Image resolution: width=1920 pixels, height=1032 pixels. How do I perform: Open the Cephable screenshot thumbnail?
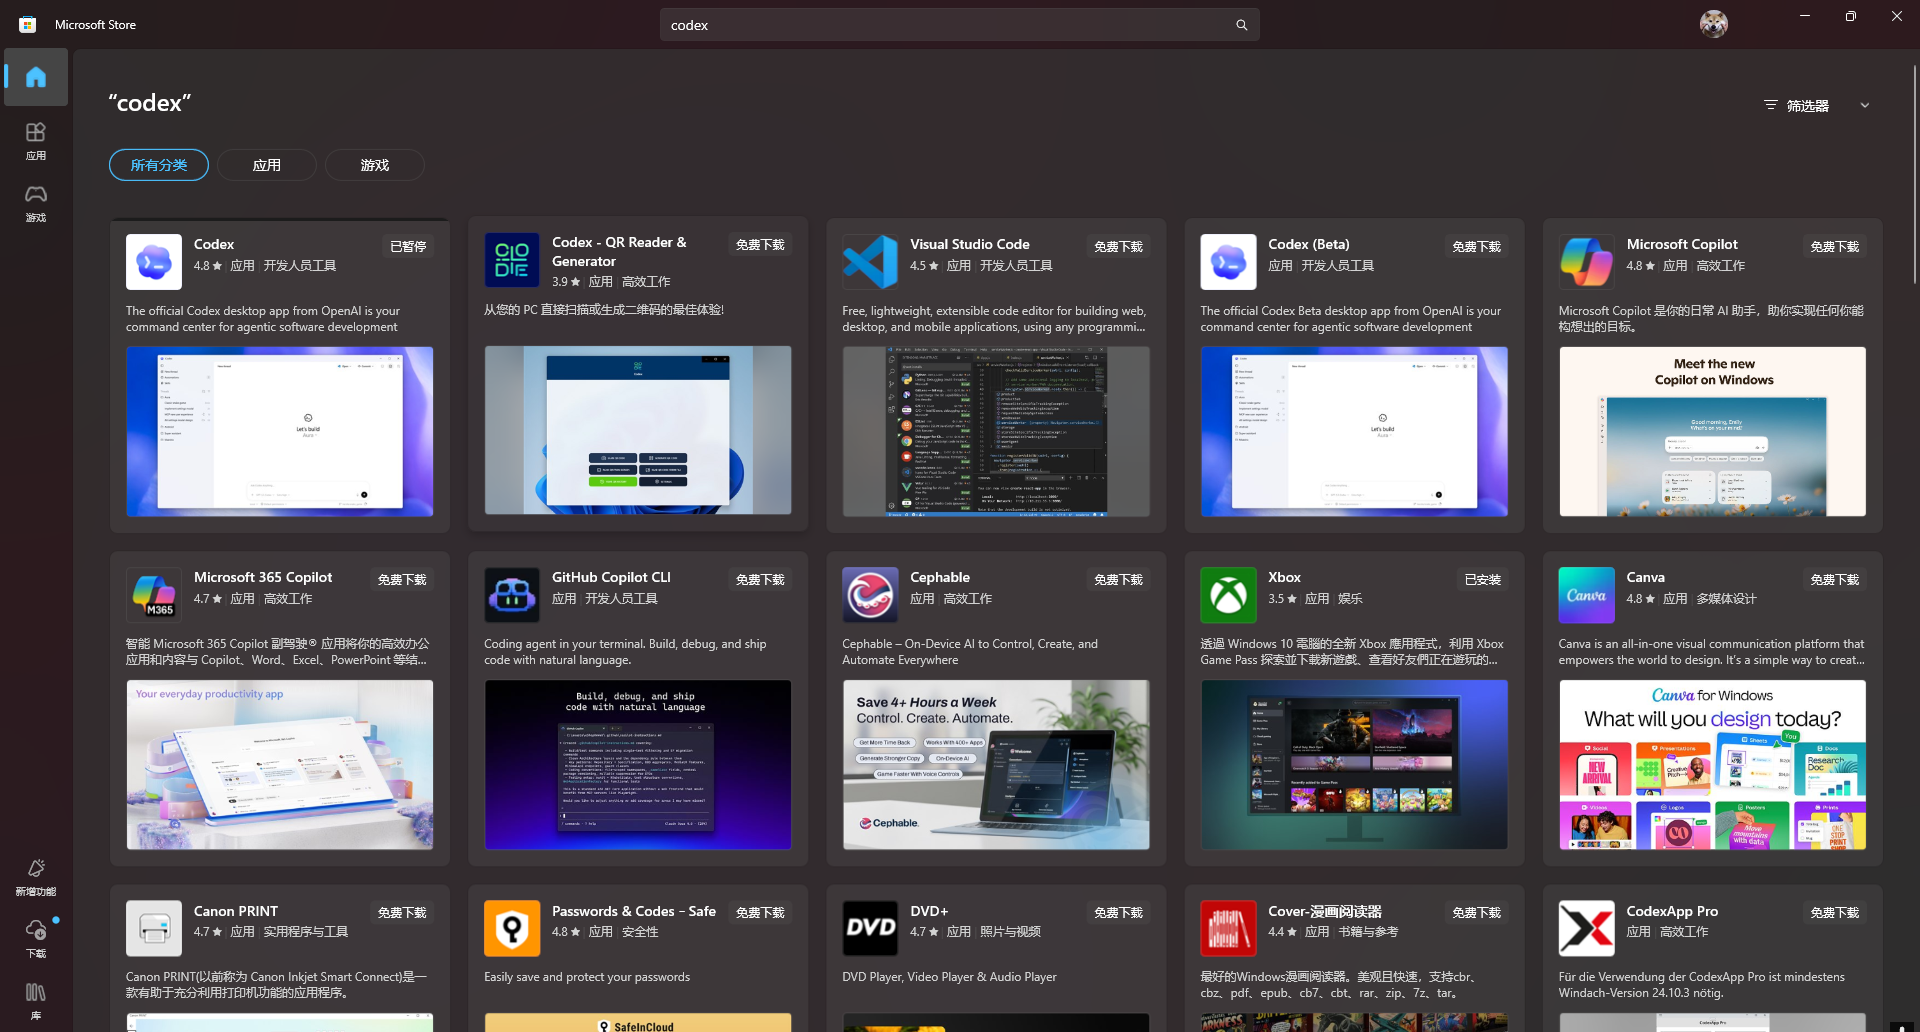pyautogui.click(x=996, y=765)
